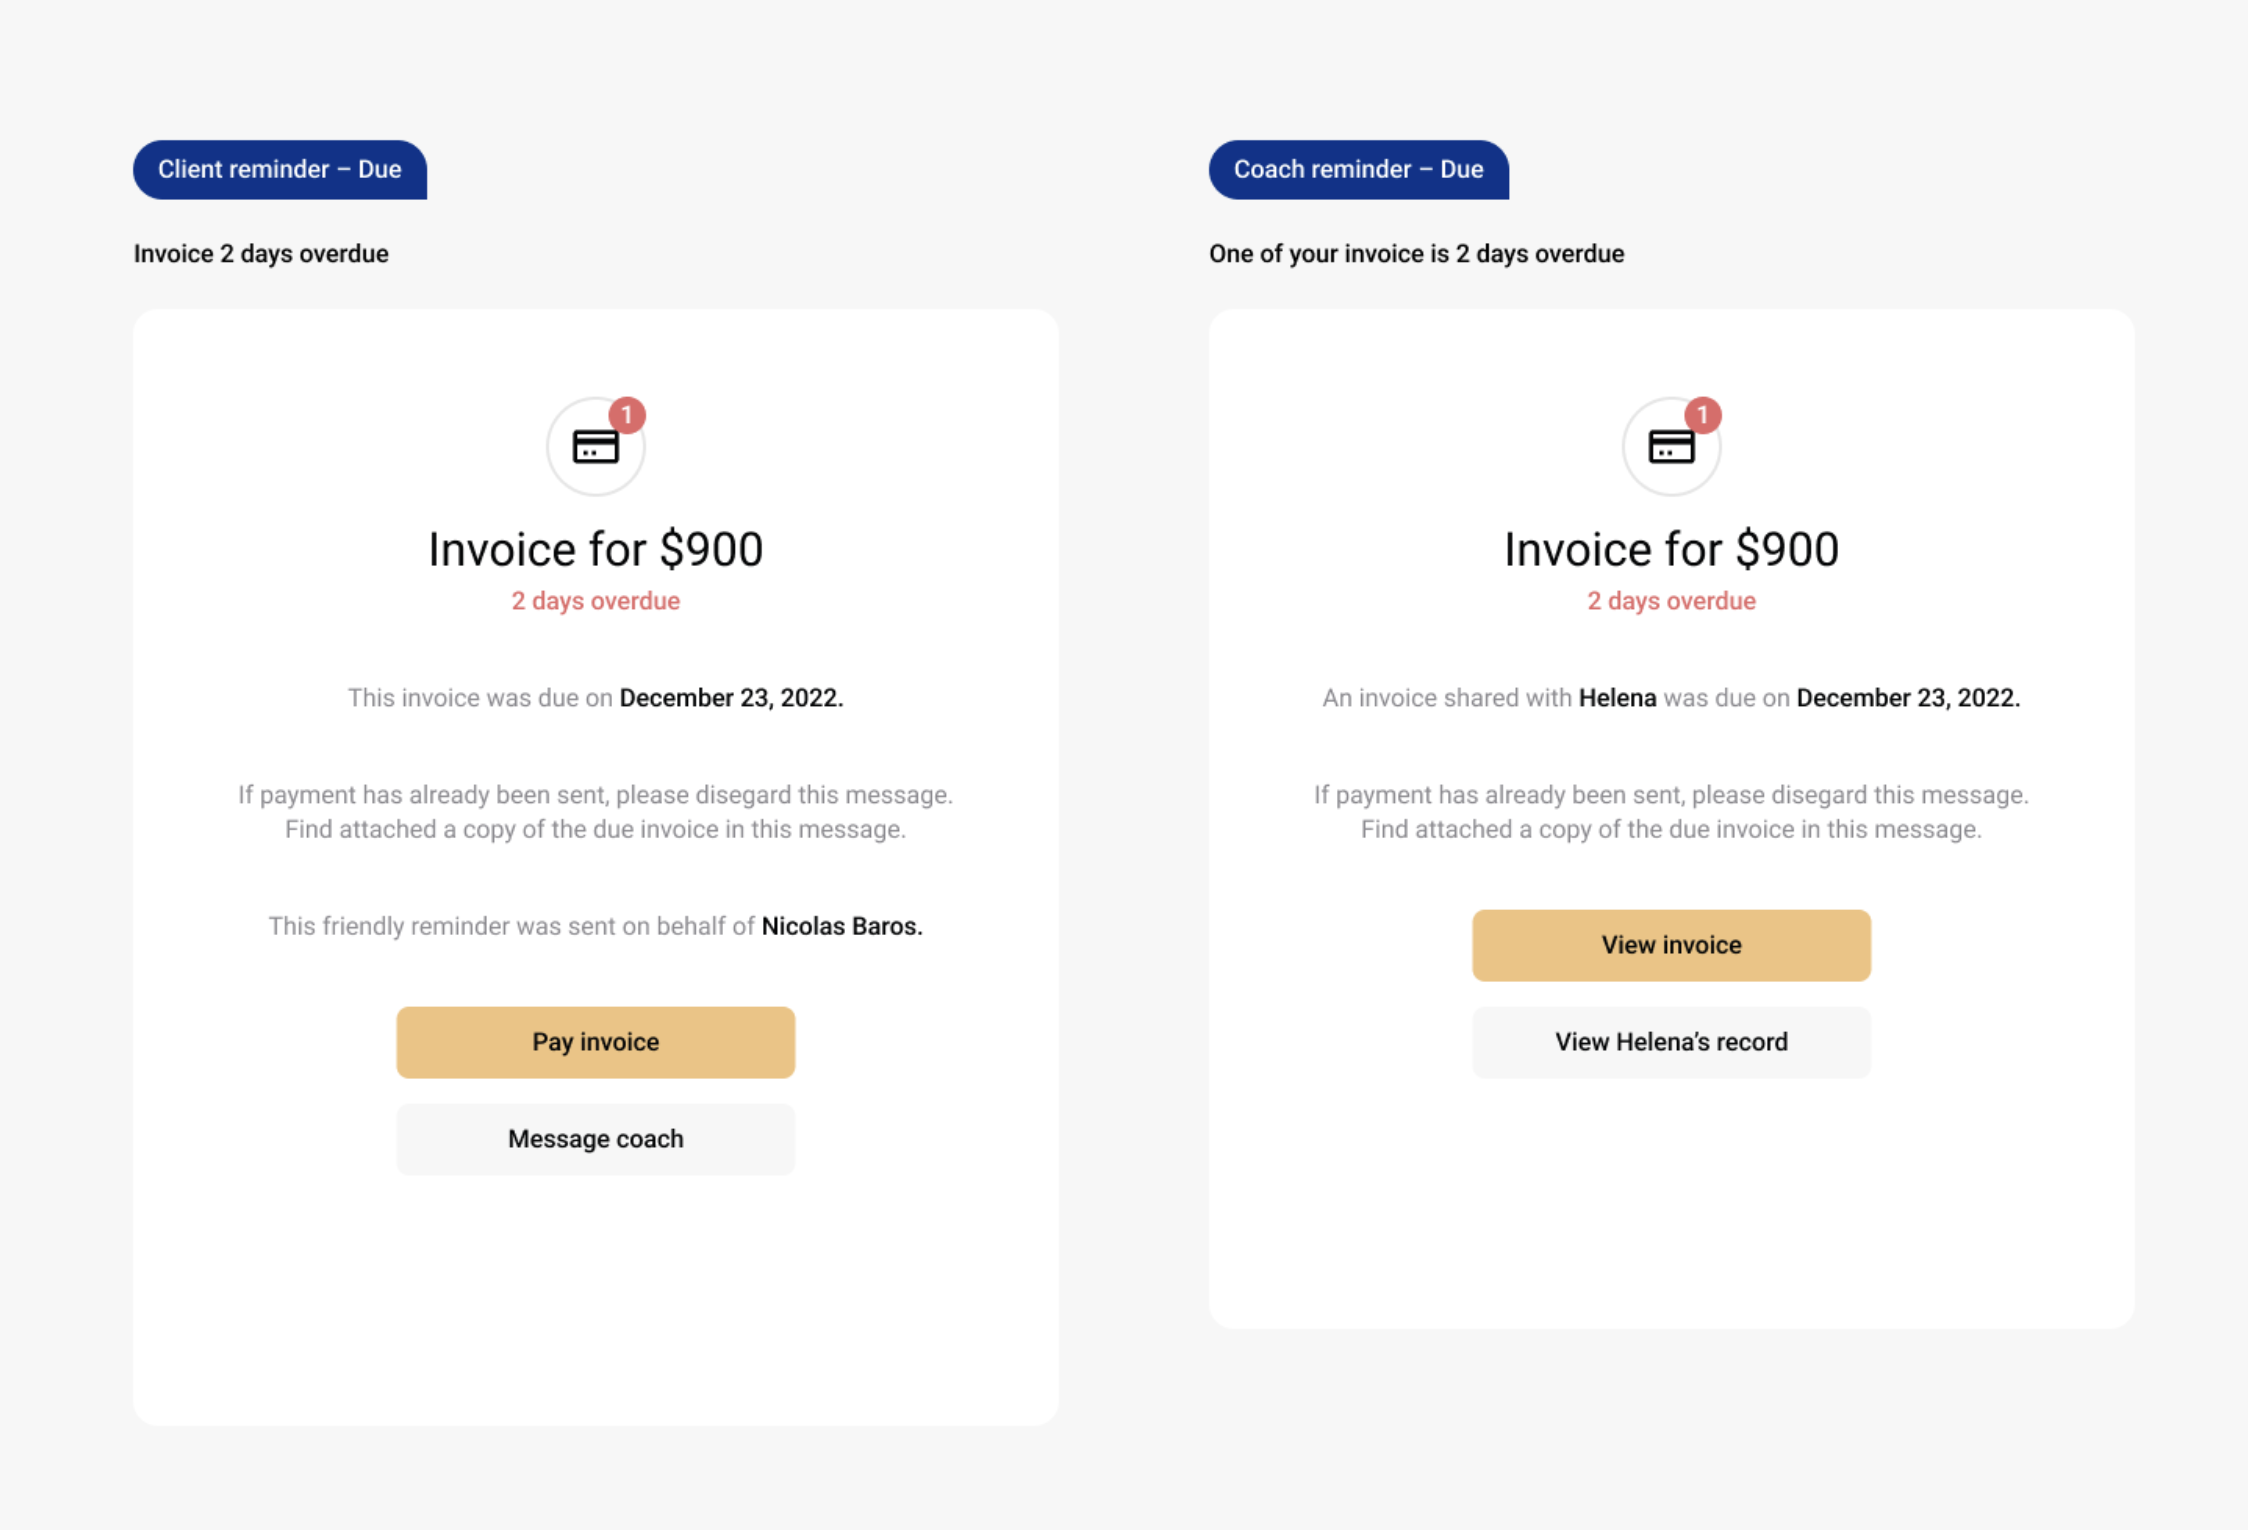The height and width of the screenshot is (1530, 2248).
Task: Click the December 23, 2022 date in client card
Action: pyautogui.click(x=731, y=698)
